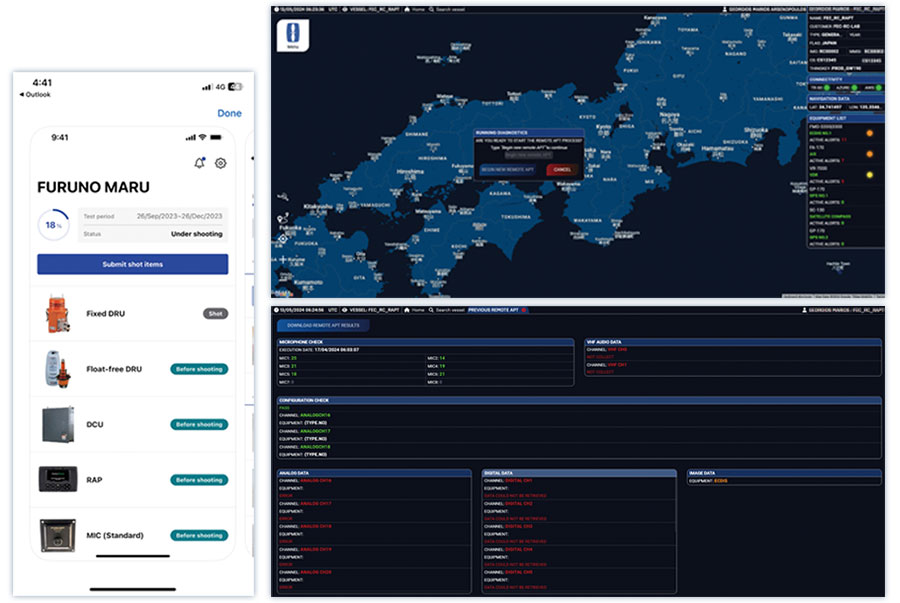Click the plus icon on the map's left edge
This screenshot has height=603, width=900.
point(283,260)
